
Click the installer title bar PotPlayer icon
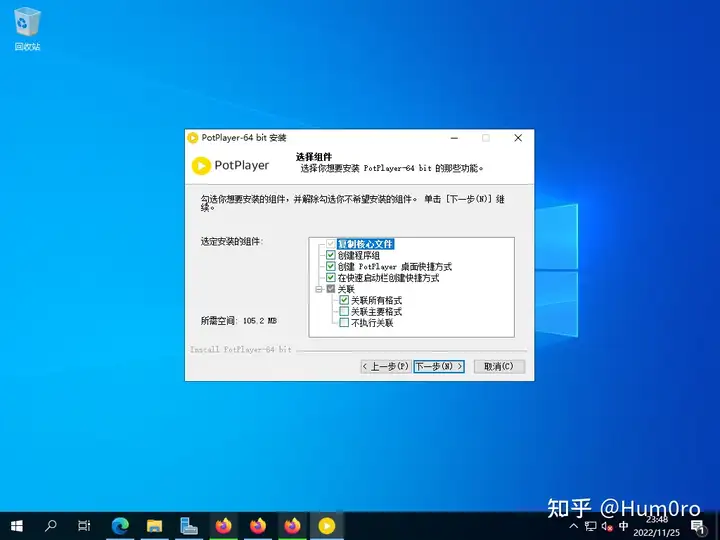[193, 138]
